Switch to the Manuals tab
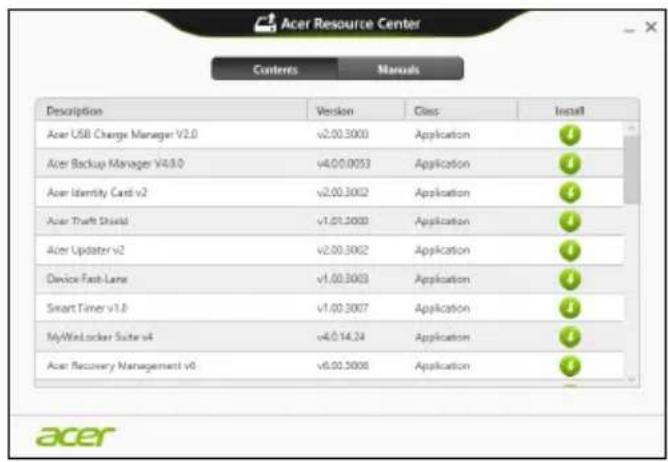 point(400,69)
